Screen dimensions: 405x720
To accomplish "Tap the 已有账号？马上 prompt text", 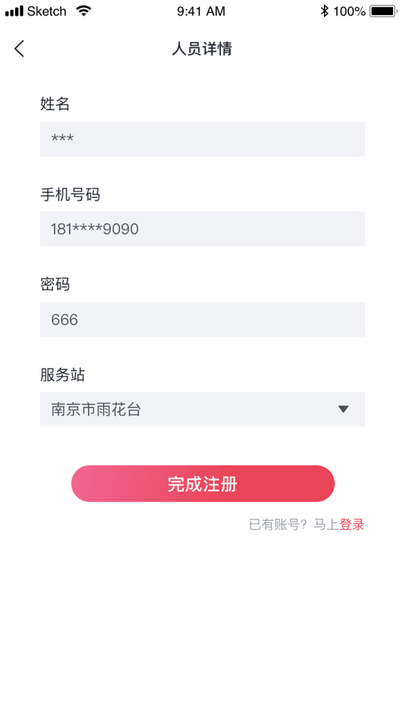I will point(294,524).
